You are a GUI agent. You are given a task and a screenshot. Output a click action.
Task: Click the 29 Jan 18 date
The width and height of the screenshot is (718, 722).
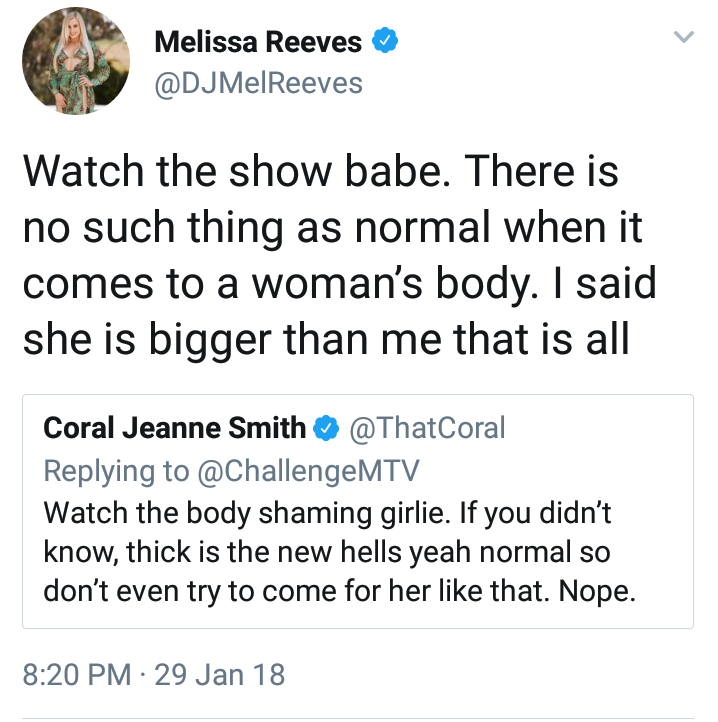click(x=220, y=675)
